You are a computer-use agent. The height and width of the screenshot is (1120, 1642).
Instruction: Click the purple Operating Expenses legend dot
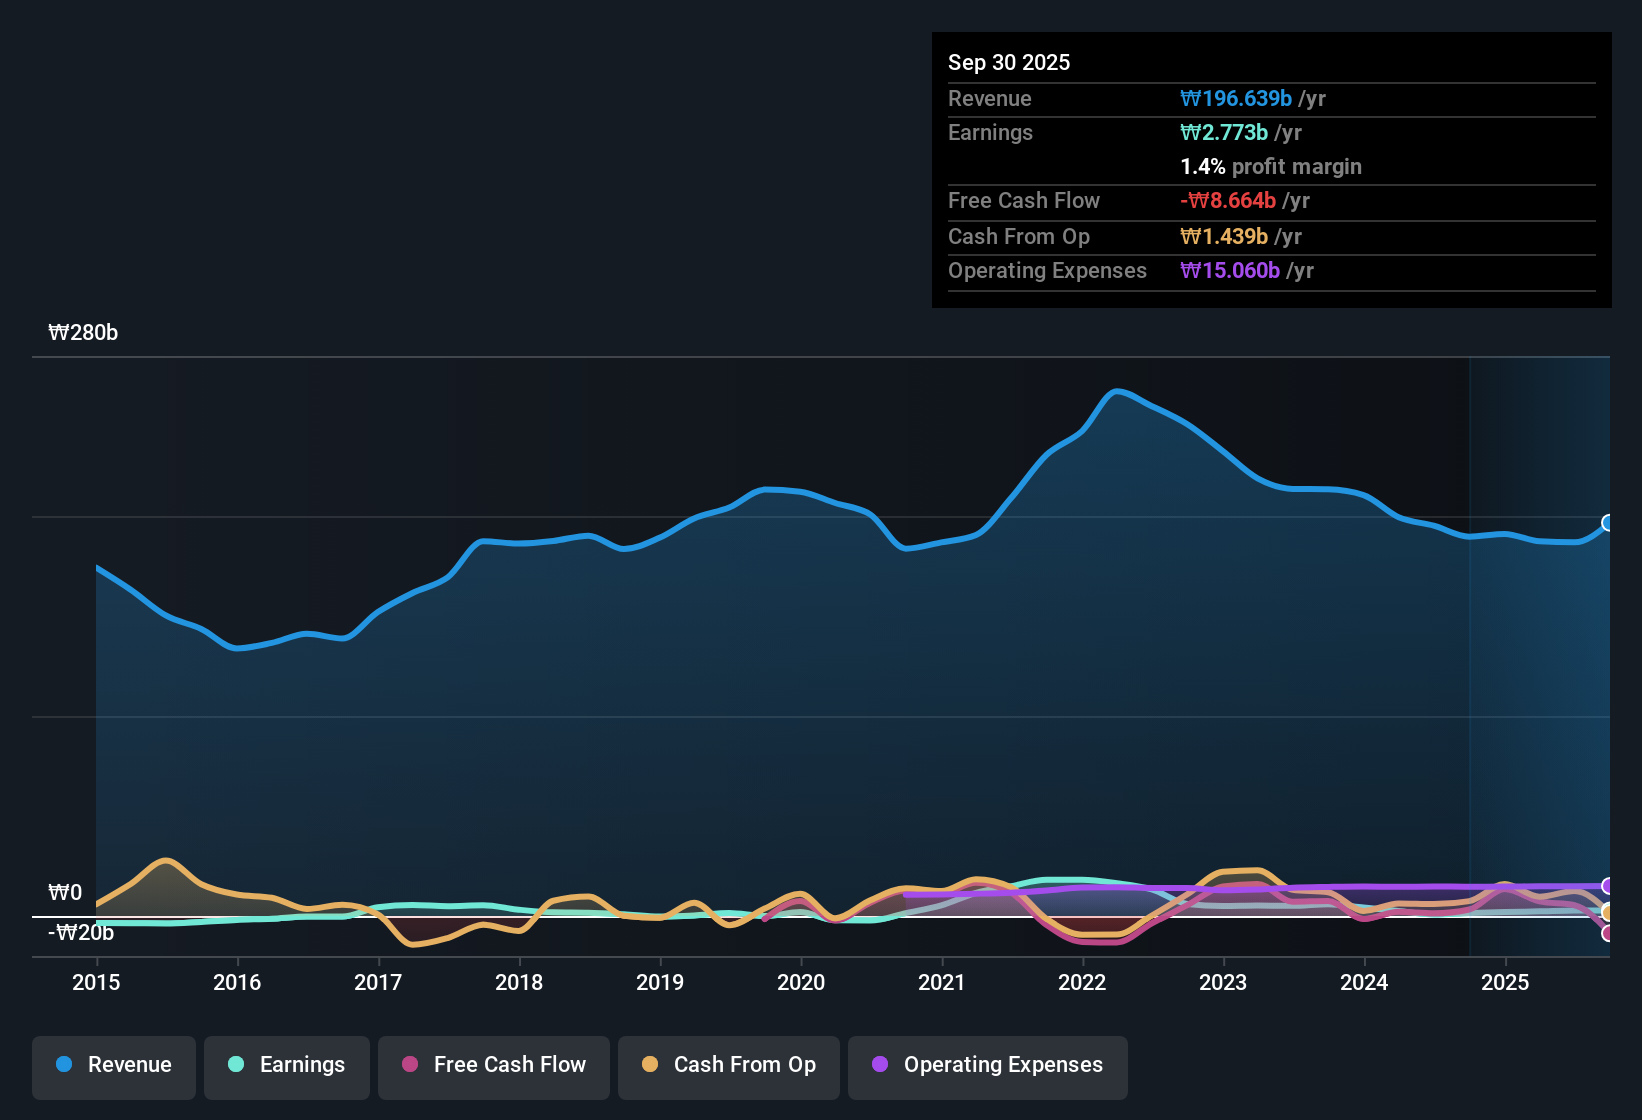click(x=880, y=1065)
